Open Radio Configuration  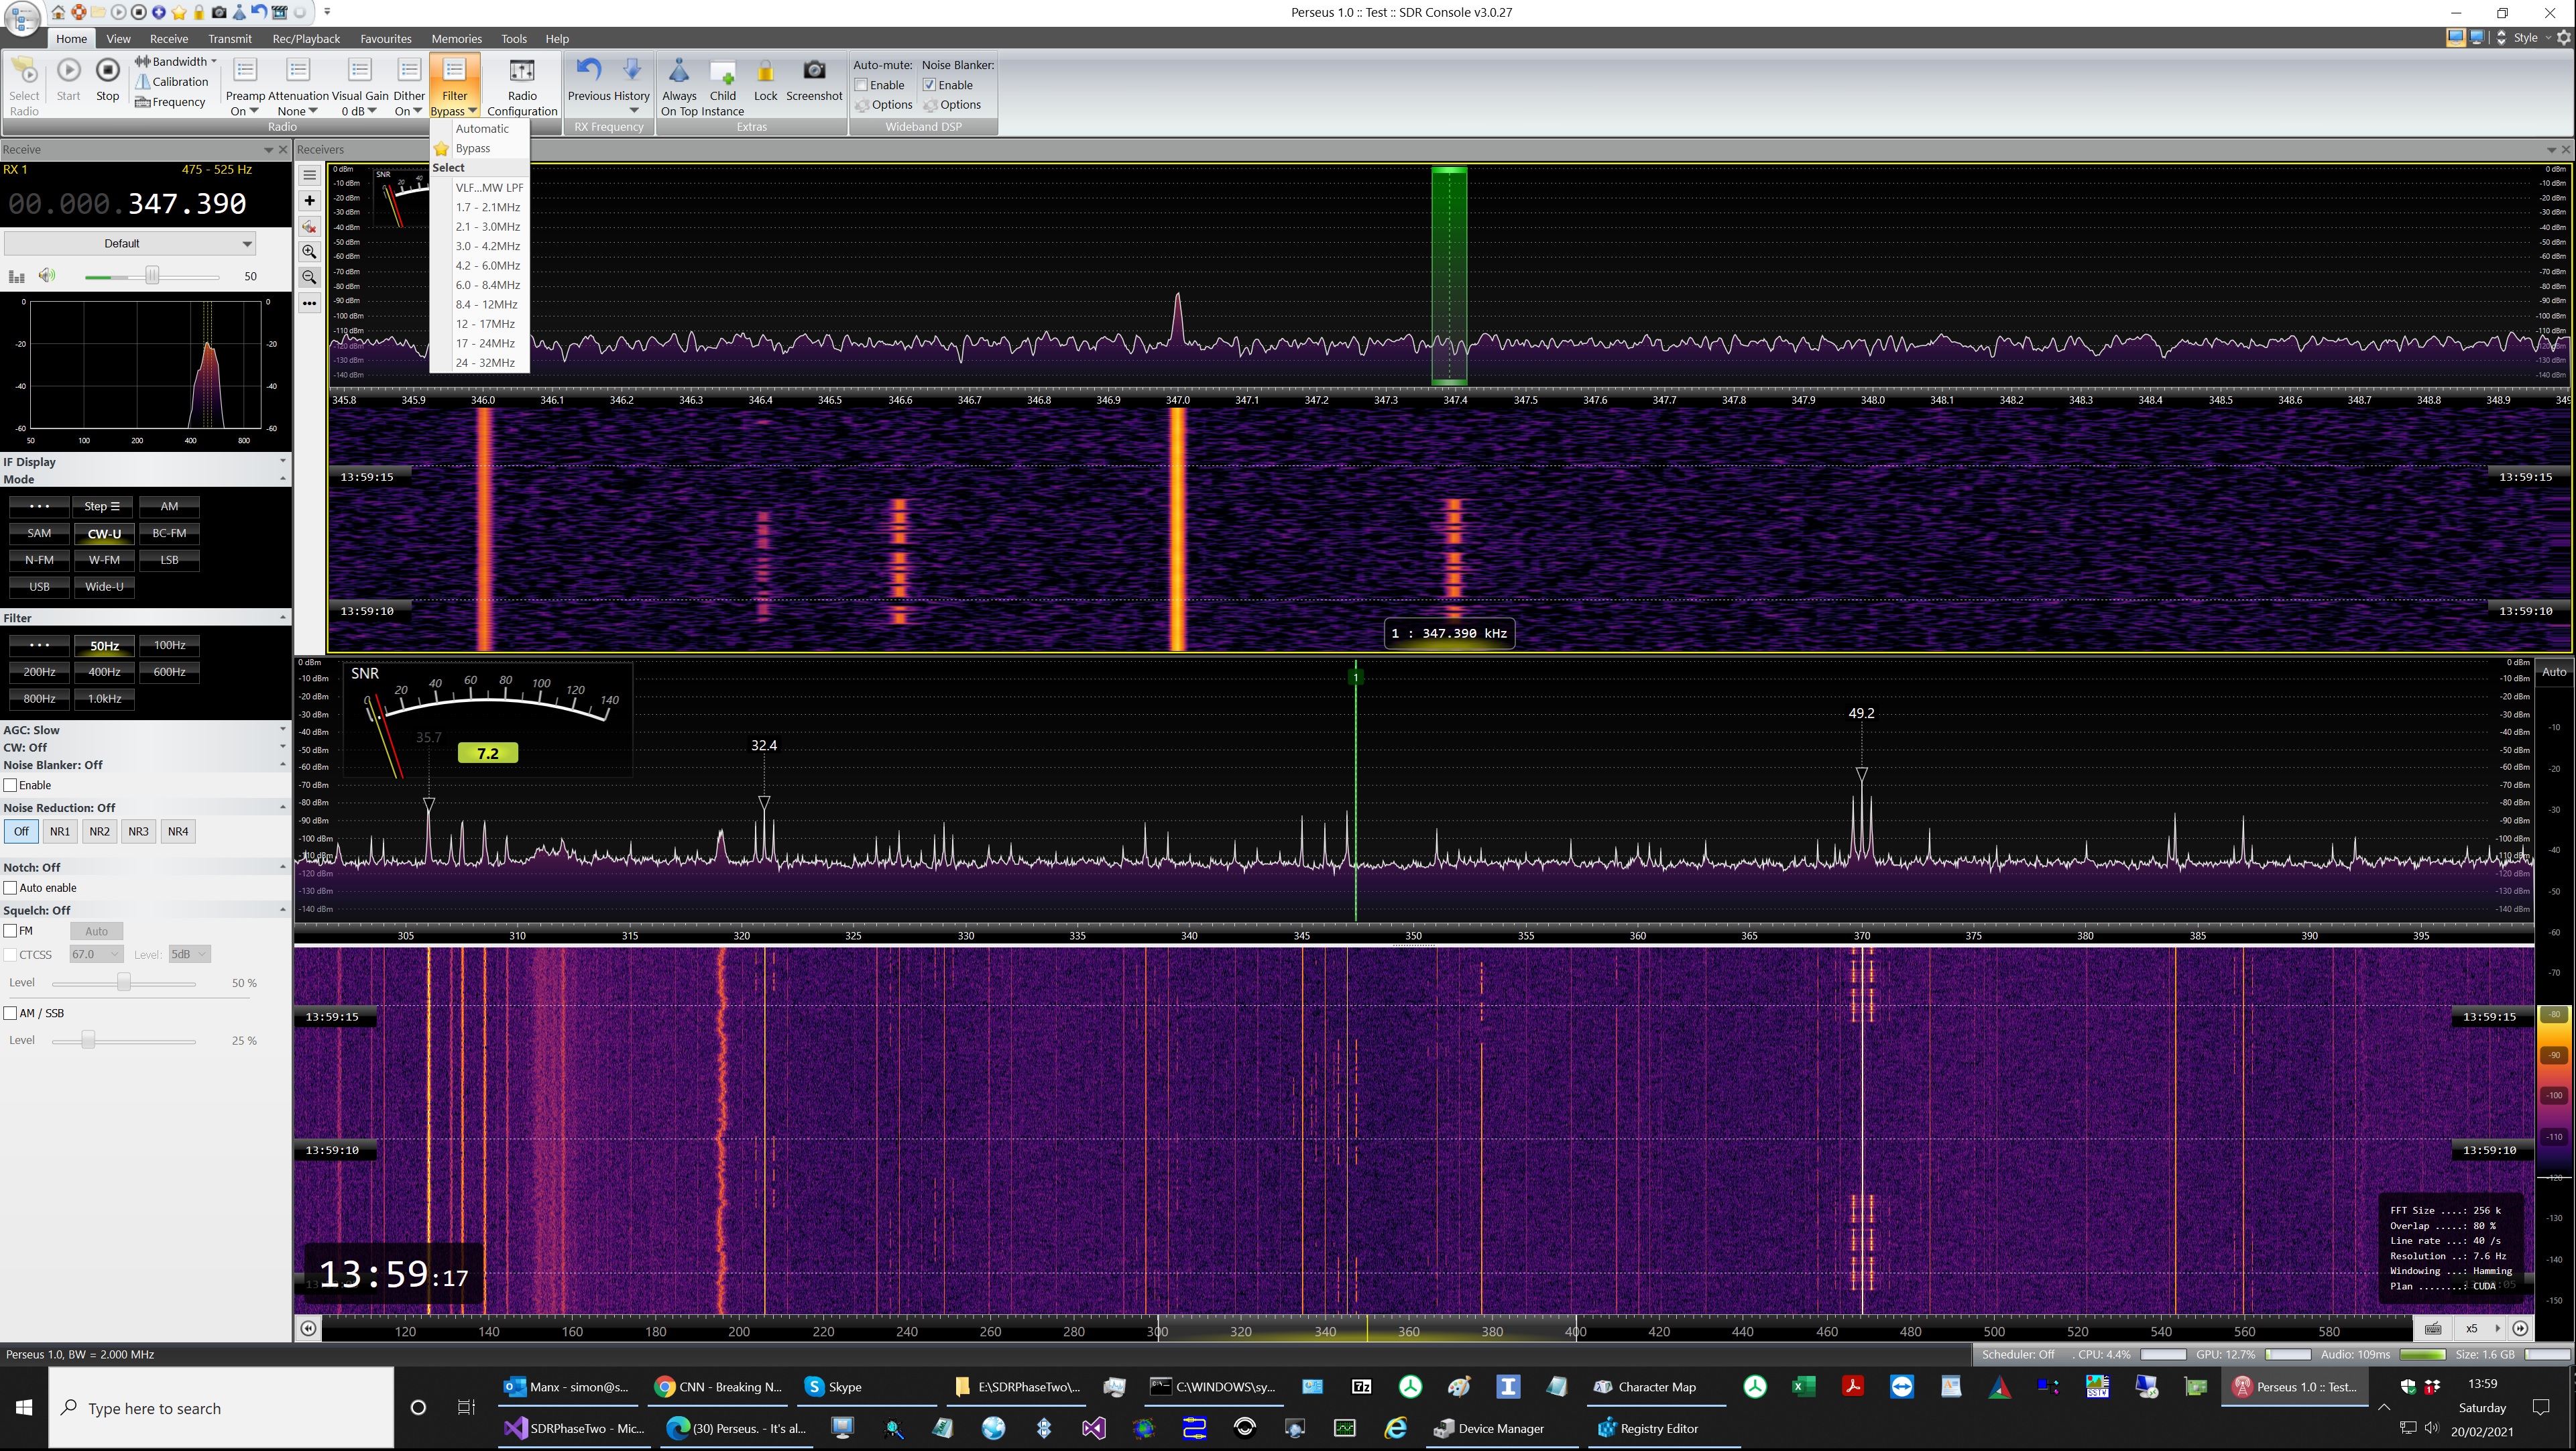pyautogui.click(x=521, y=71)
